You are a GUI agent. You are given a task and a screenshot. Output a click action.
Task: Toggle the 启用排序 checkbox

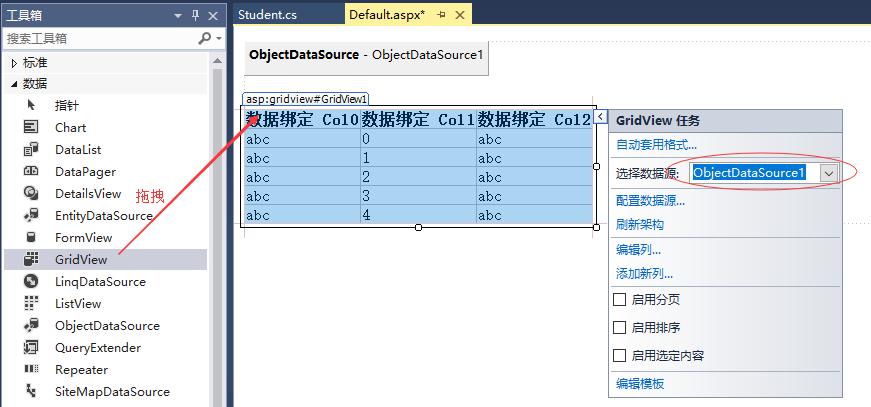pyautogui.click(x=619, y=327)
